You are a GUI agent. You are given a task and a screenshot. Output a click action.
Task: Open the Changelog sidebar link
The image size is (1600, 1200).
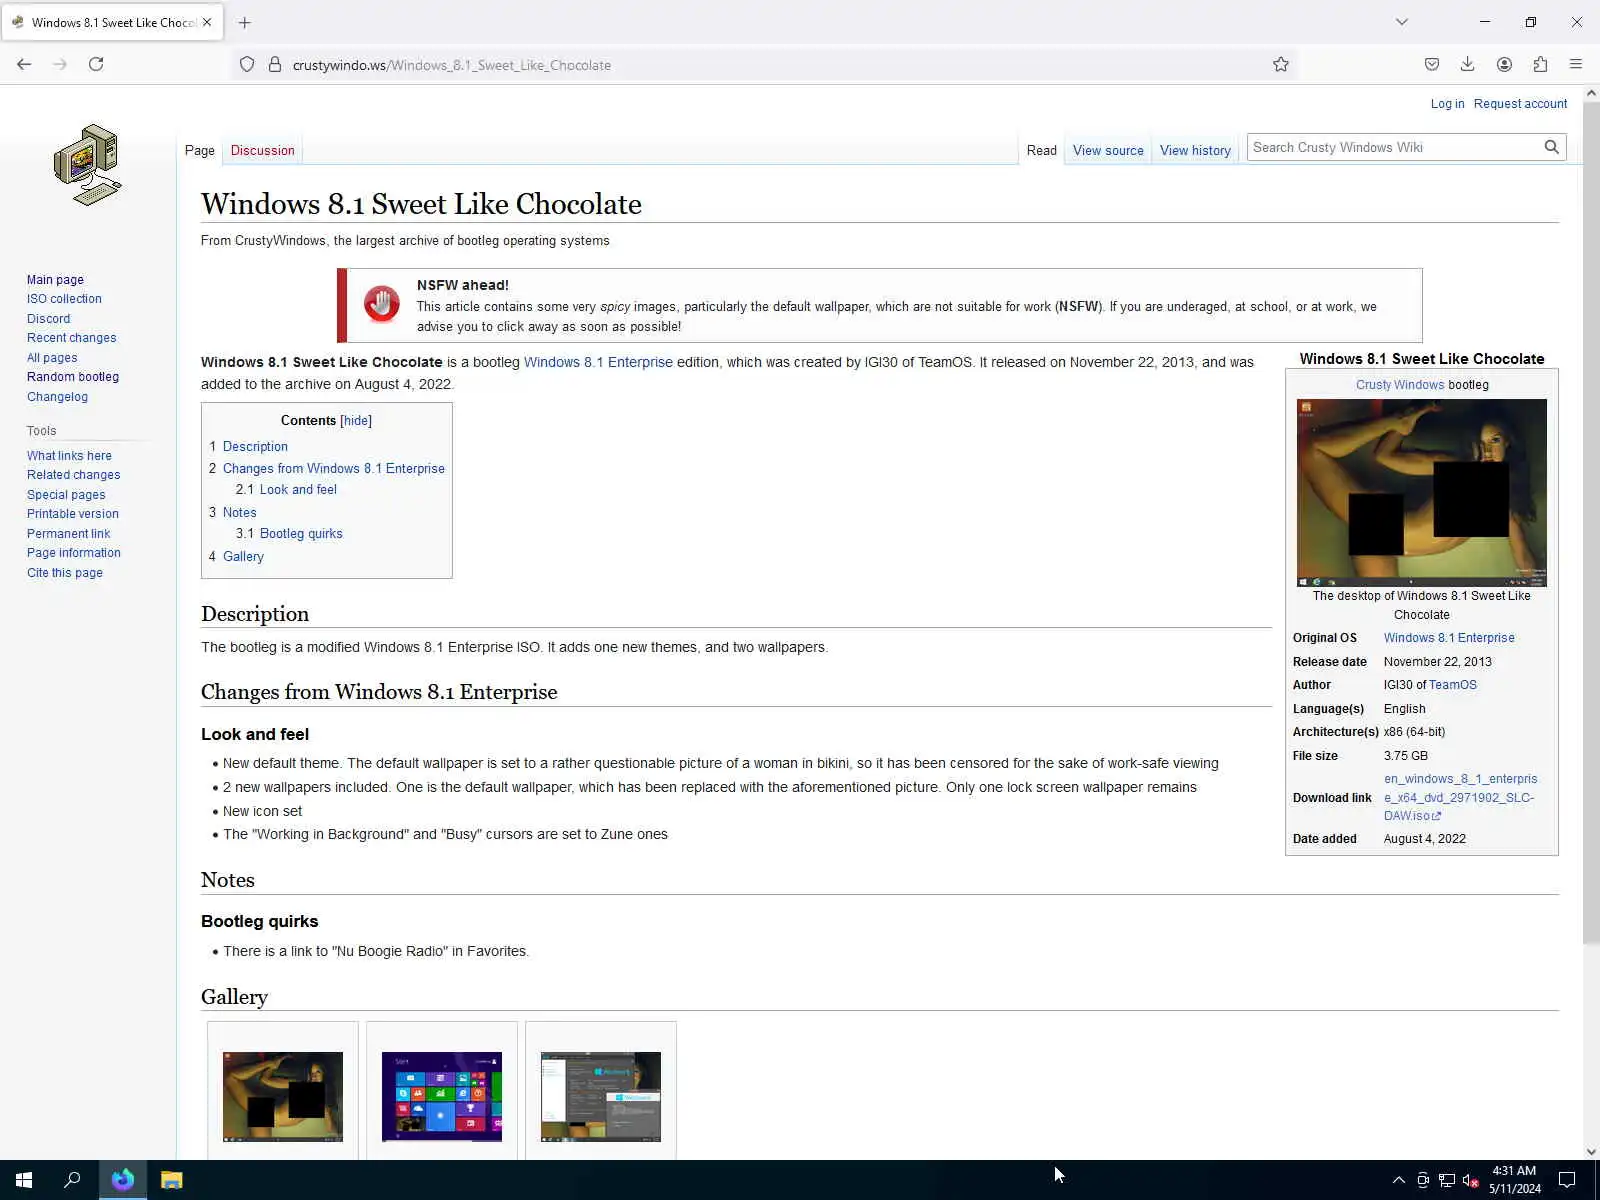pos(57,397)
